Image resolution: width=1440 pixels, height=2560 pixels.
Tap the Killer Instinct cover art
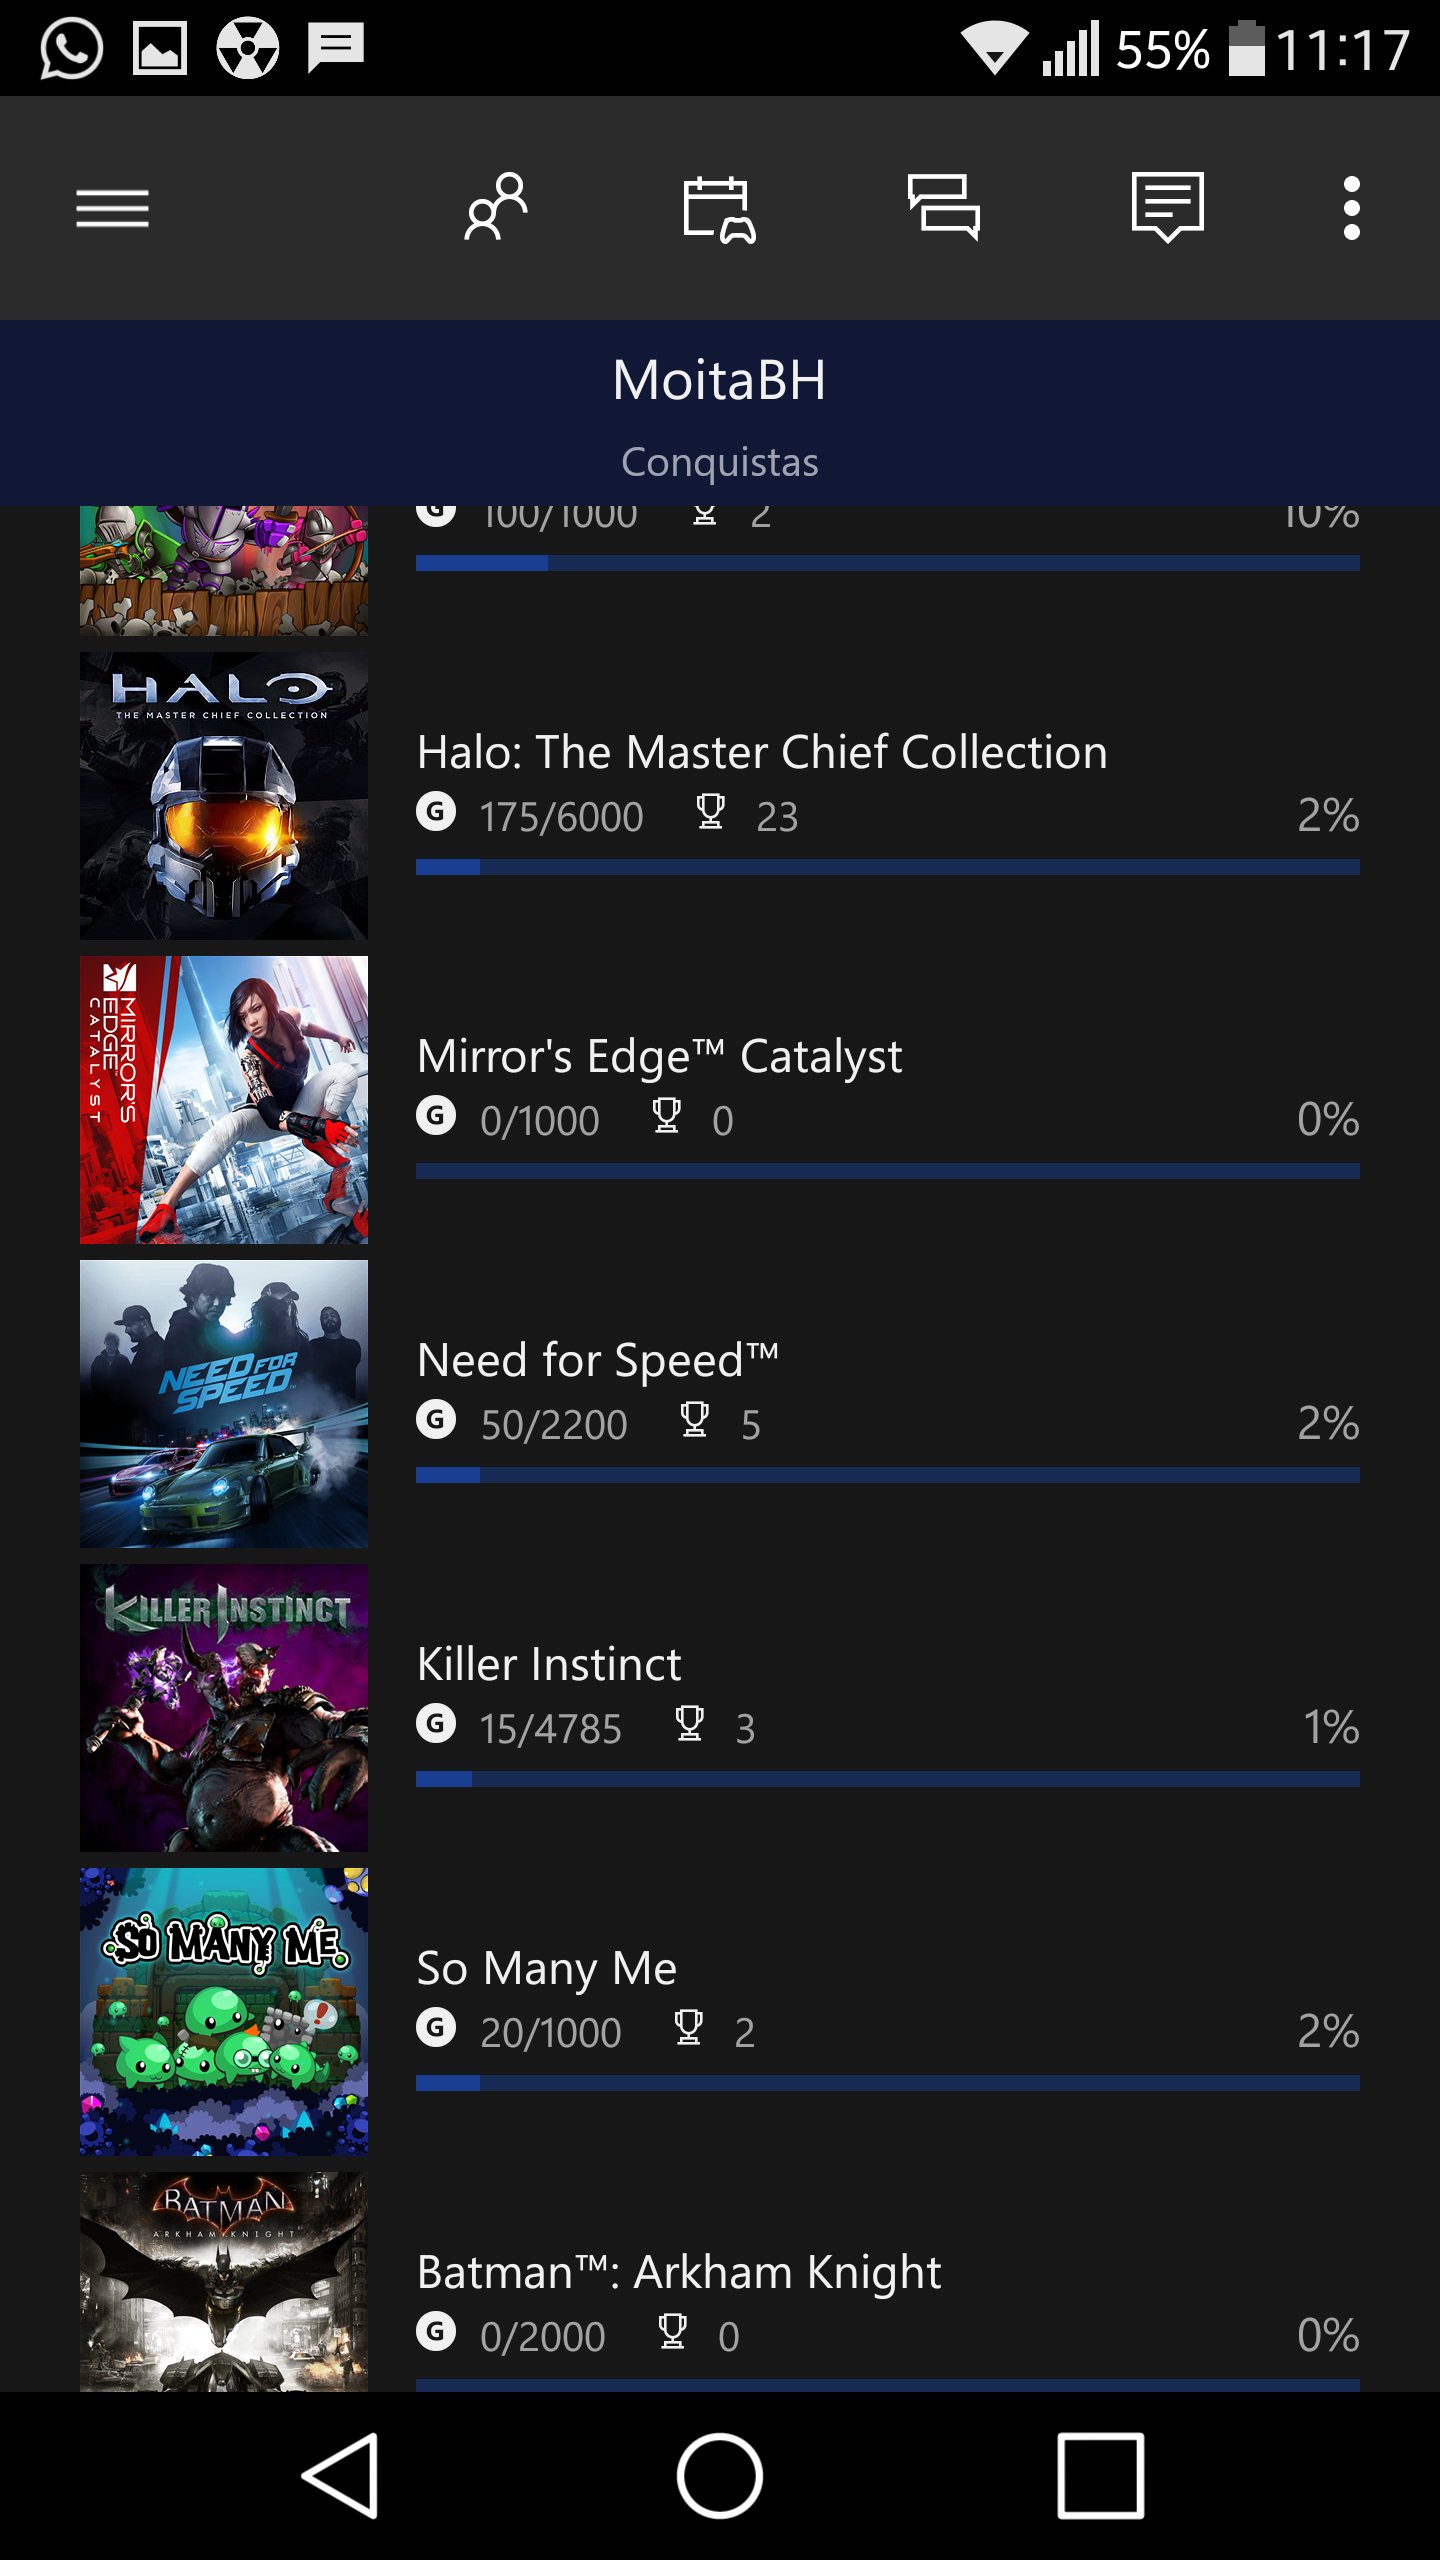[224, 1707]
